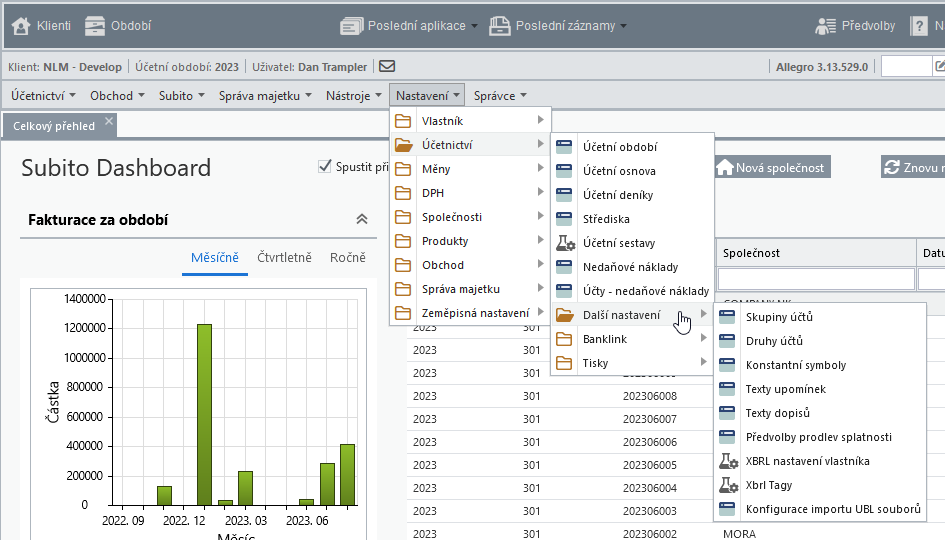The image size is (945, 540).
Task: Open the Obchod menu bar dropdown
Action: click(118, 95)
